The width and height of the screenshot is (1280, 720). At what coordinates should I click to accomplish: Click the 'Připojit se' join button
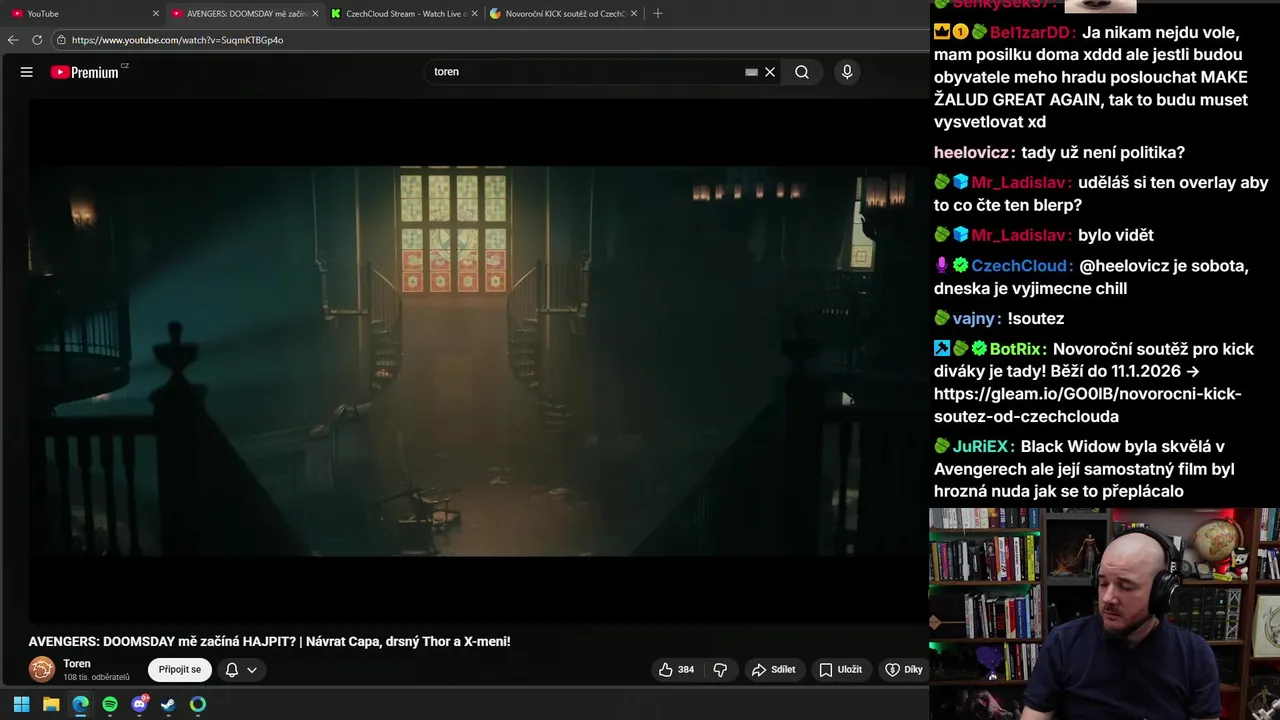point(180,670)
